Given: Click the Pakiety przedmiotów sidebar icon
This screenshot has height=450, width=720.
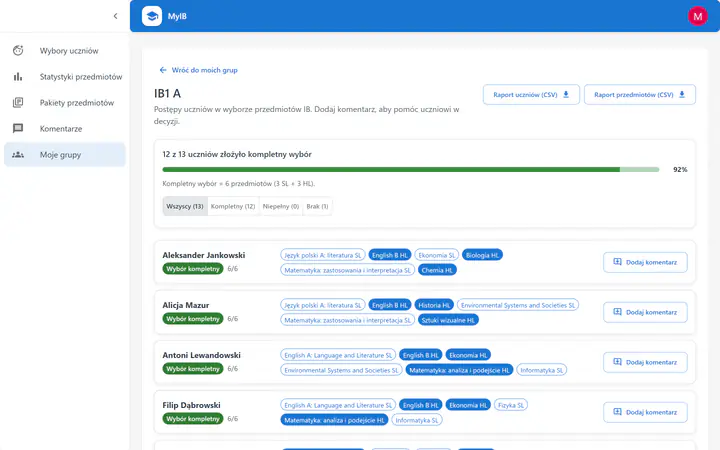Looking at the screenshot, I should (18, 102).
